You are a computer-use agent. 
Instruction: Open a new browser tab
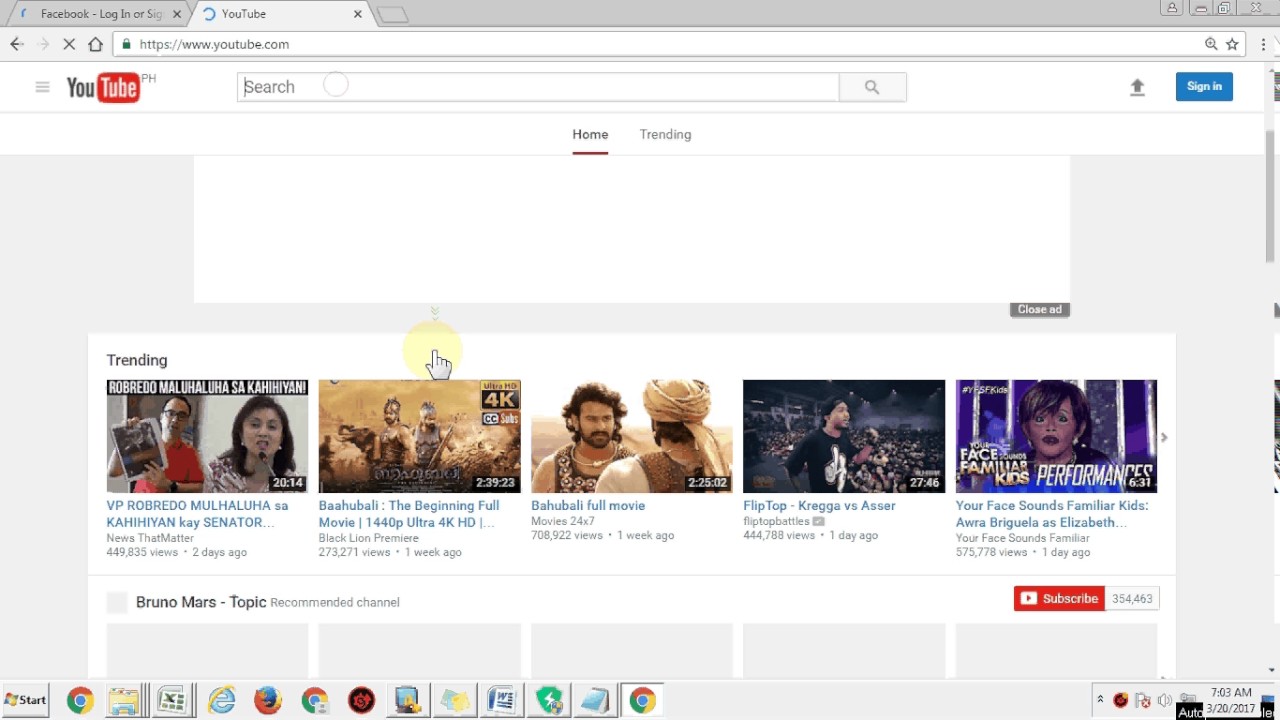pyautogui.click(x=392, y=14)
